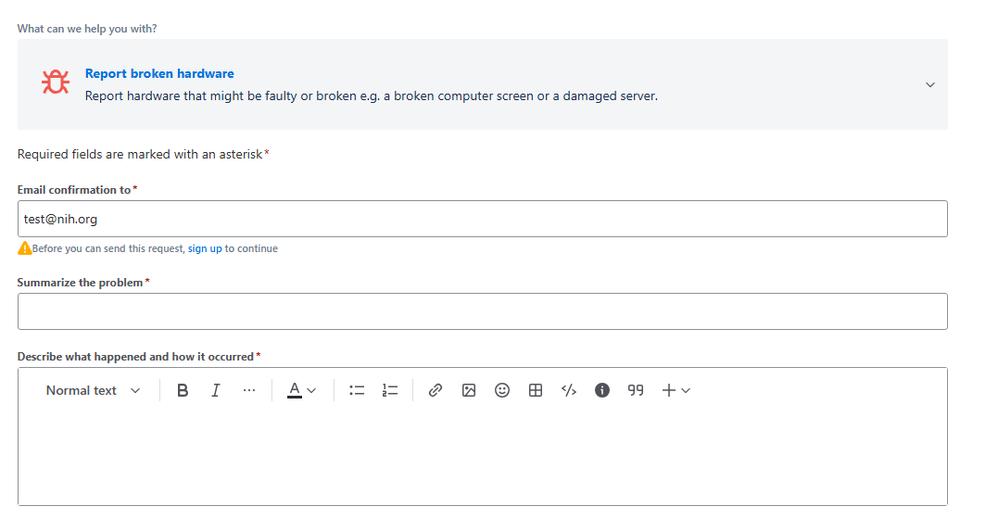Click the yellow warning triangle icon
This screenshot has height=519, width=998.
pos(24,248)
